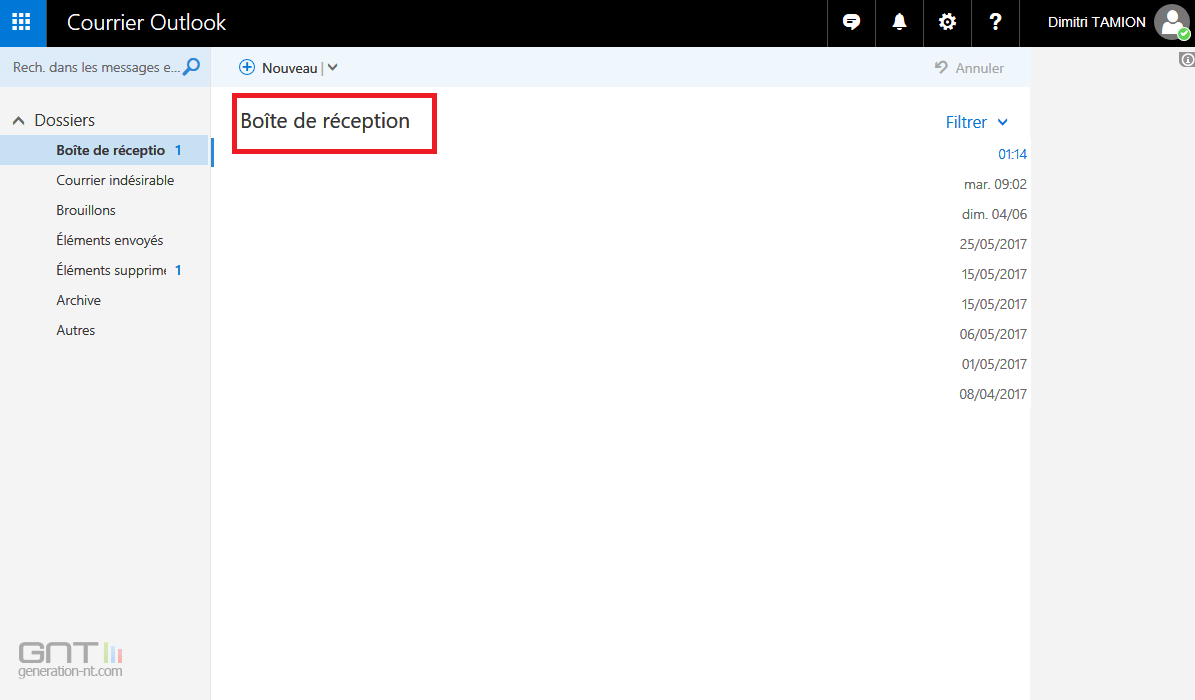Open the Filtrer dropdown
Screen dimensions: 1195x700
[x=976, y=122]
